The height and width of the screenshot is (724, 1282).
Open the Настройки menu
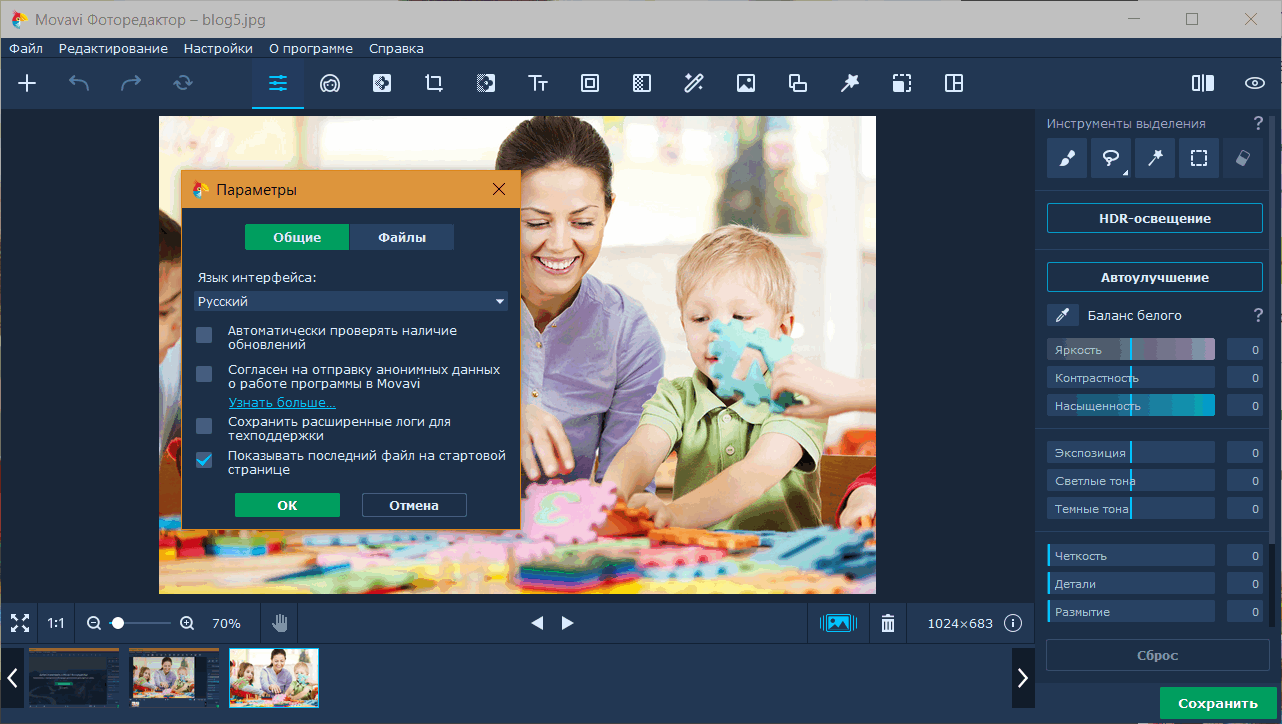218,48
